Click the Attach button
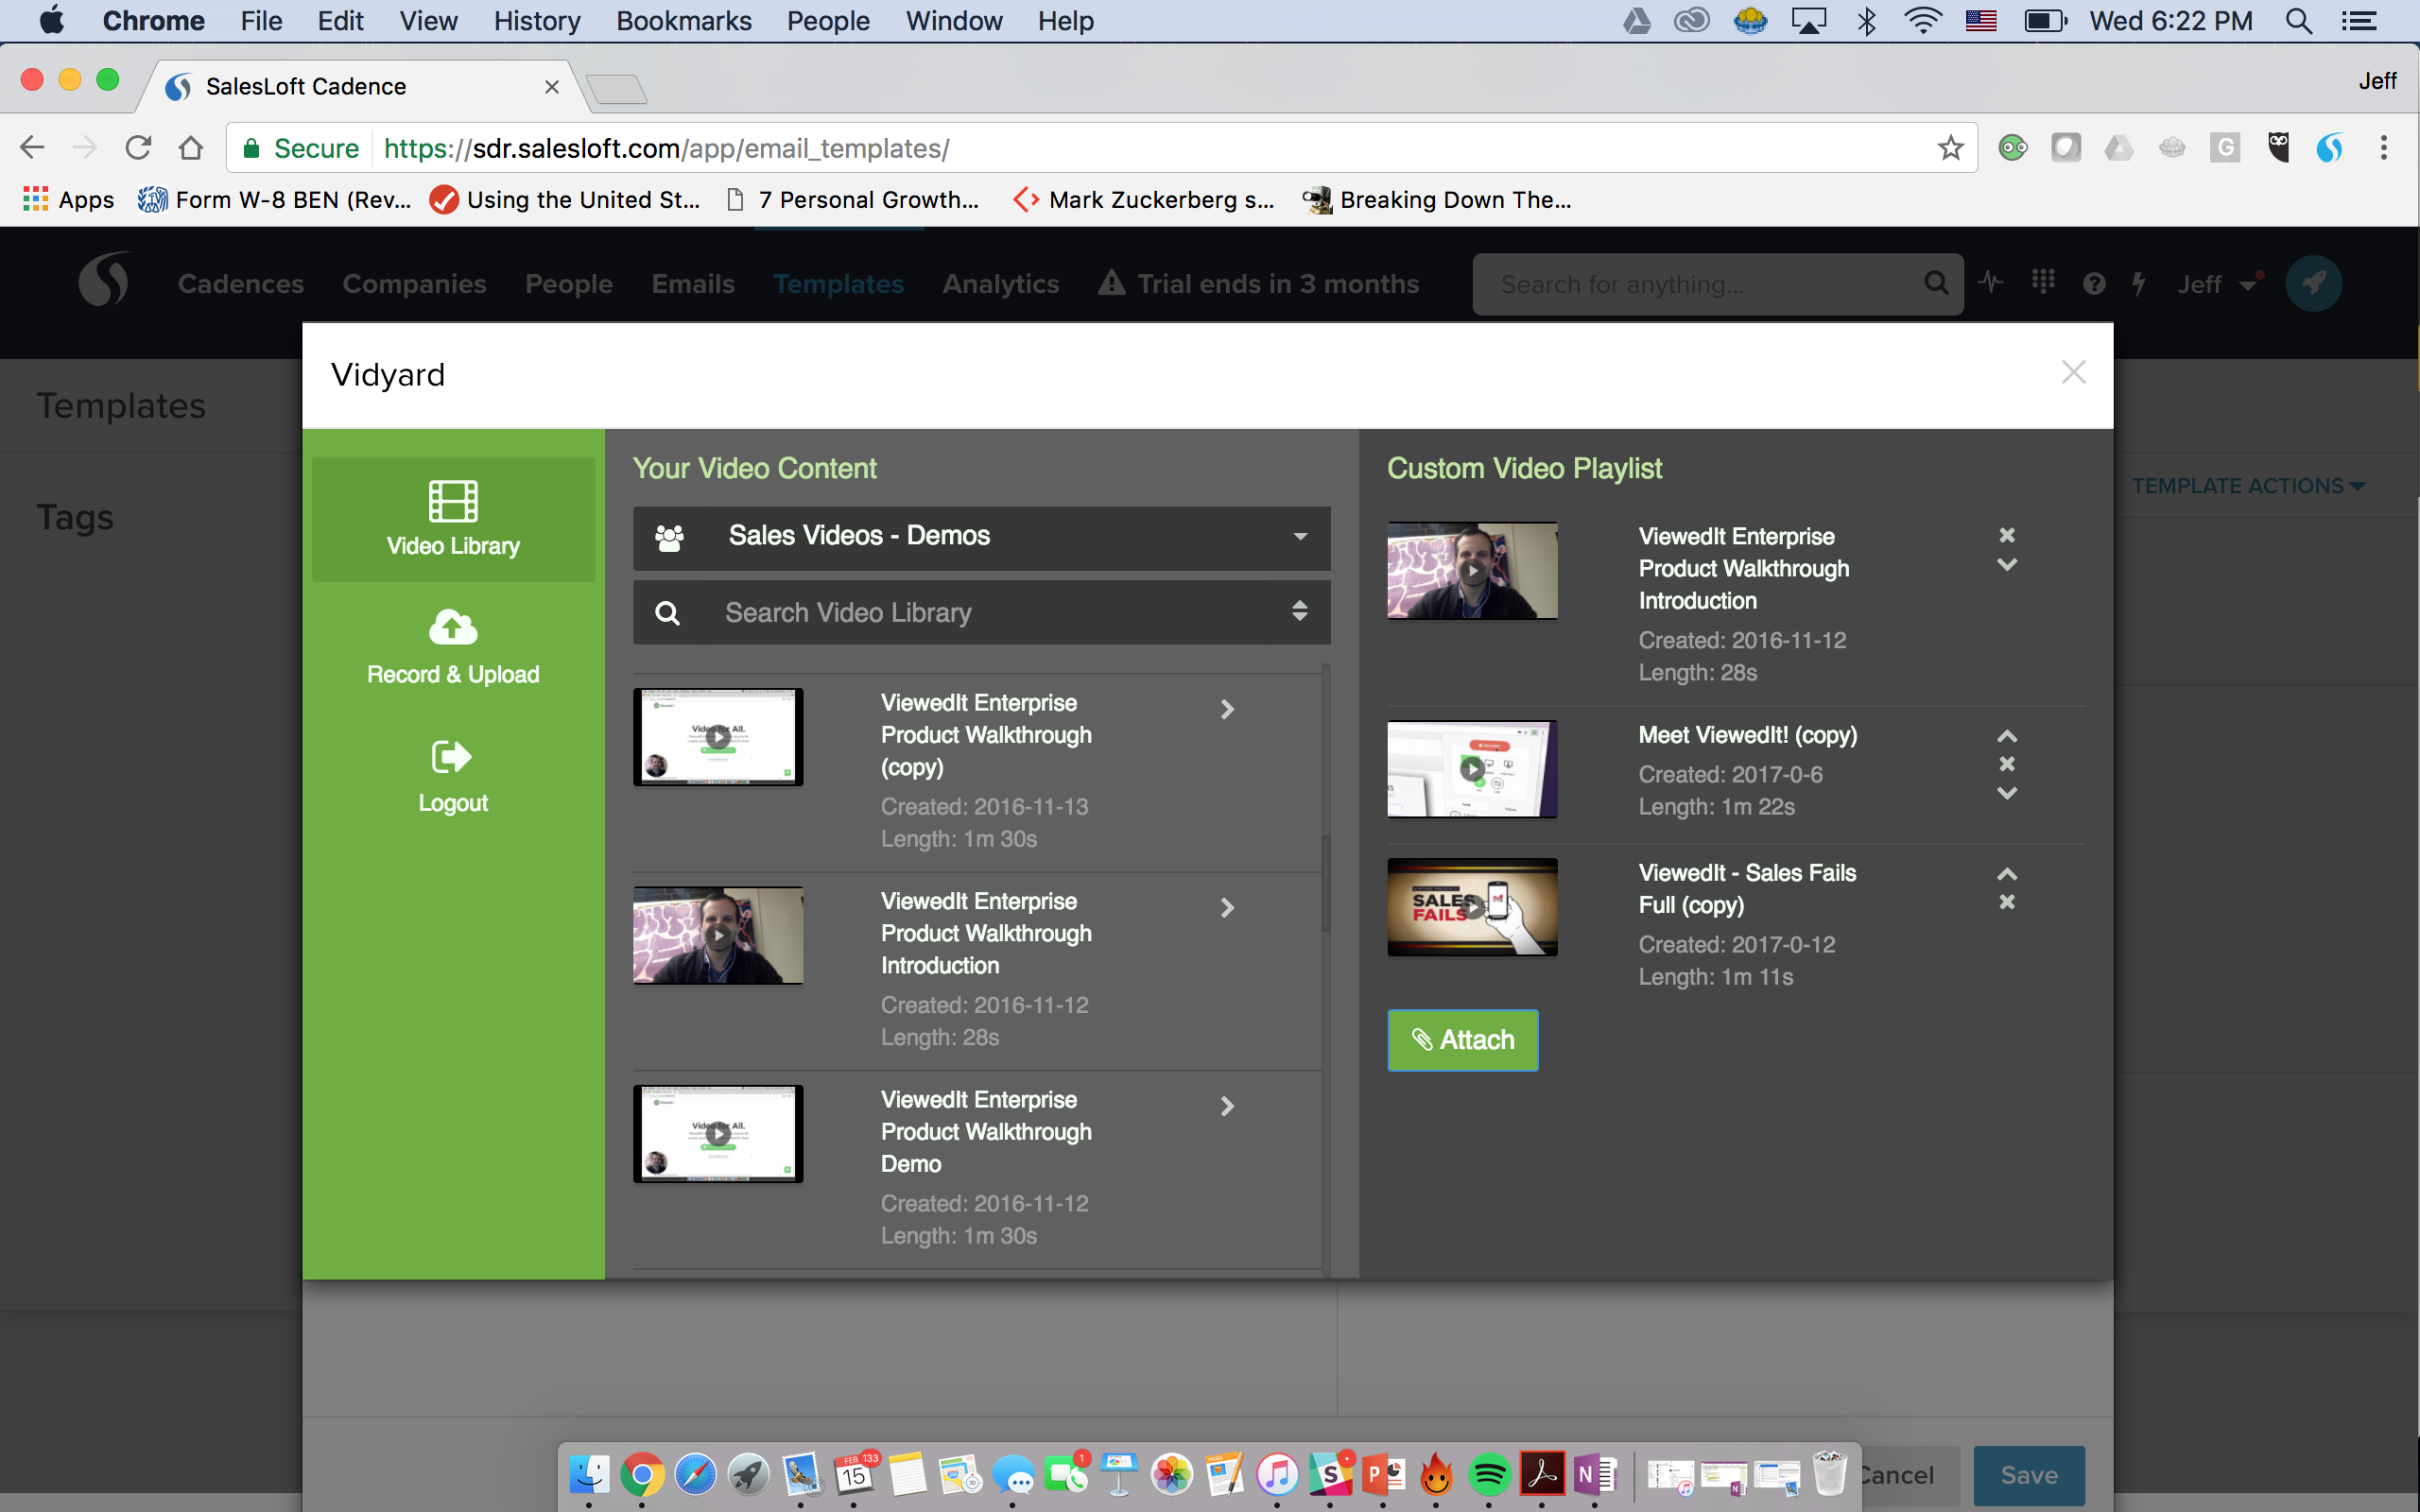The width and height of the screenshot is (2420, 1512). [1462, 1040]
